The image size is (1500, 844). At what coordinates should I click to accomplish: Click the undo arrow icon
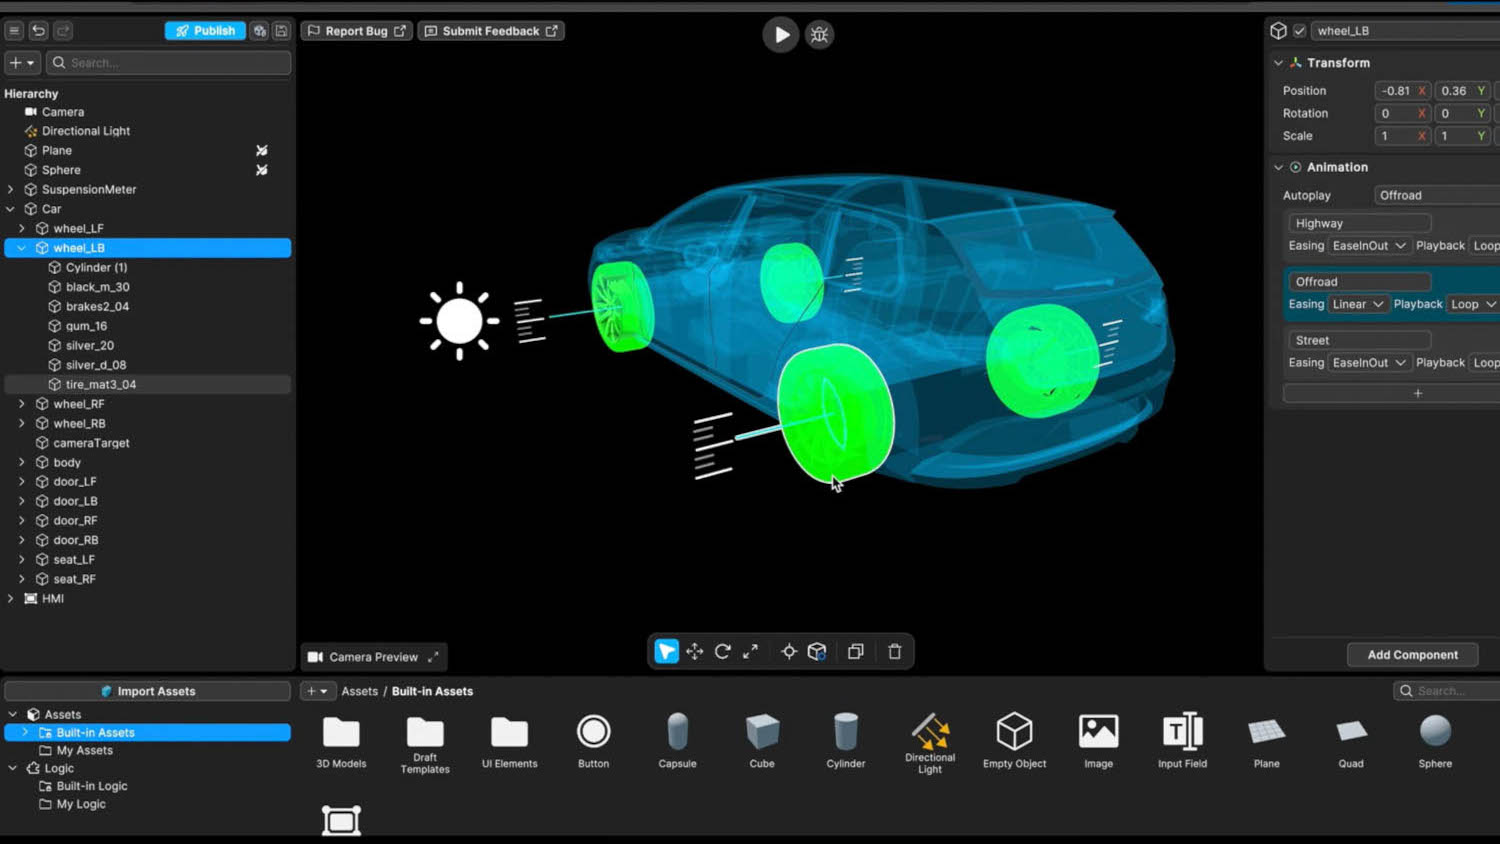pyautogui.click(x=38, y=31)
